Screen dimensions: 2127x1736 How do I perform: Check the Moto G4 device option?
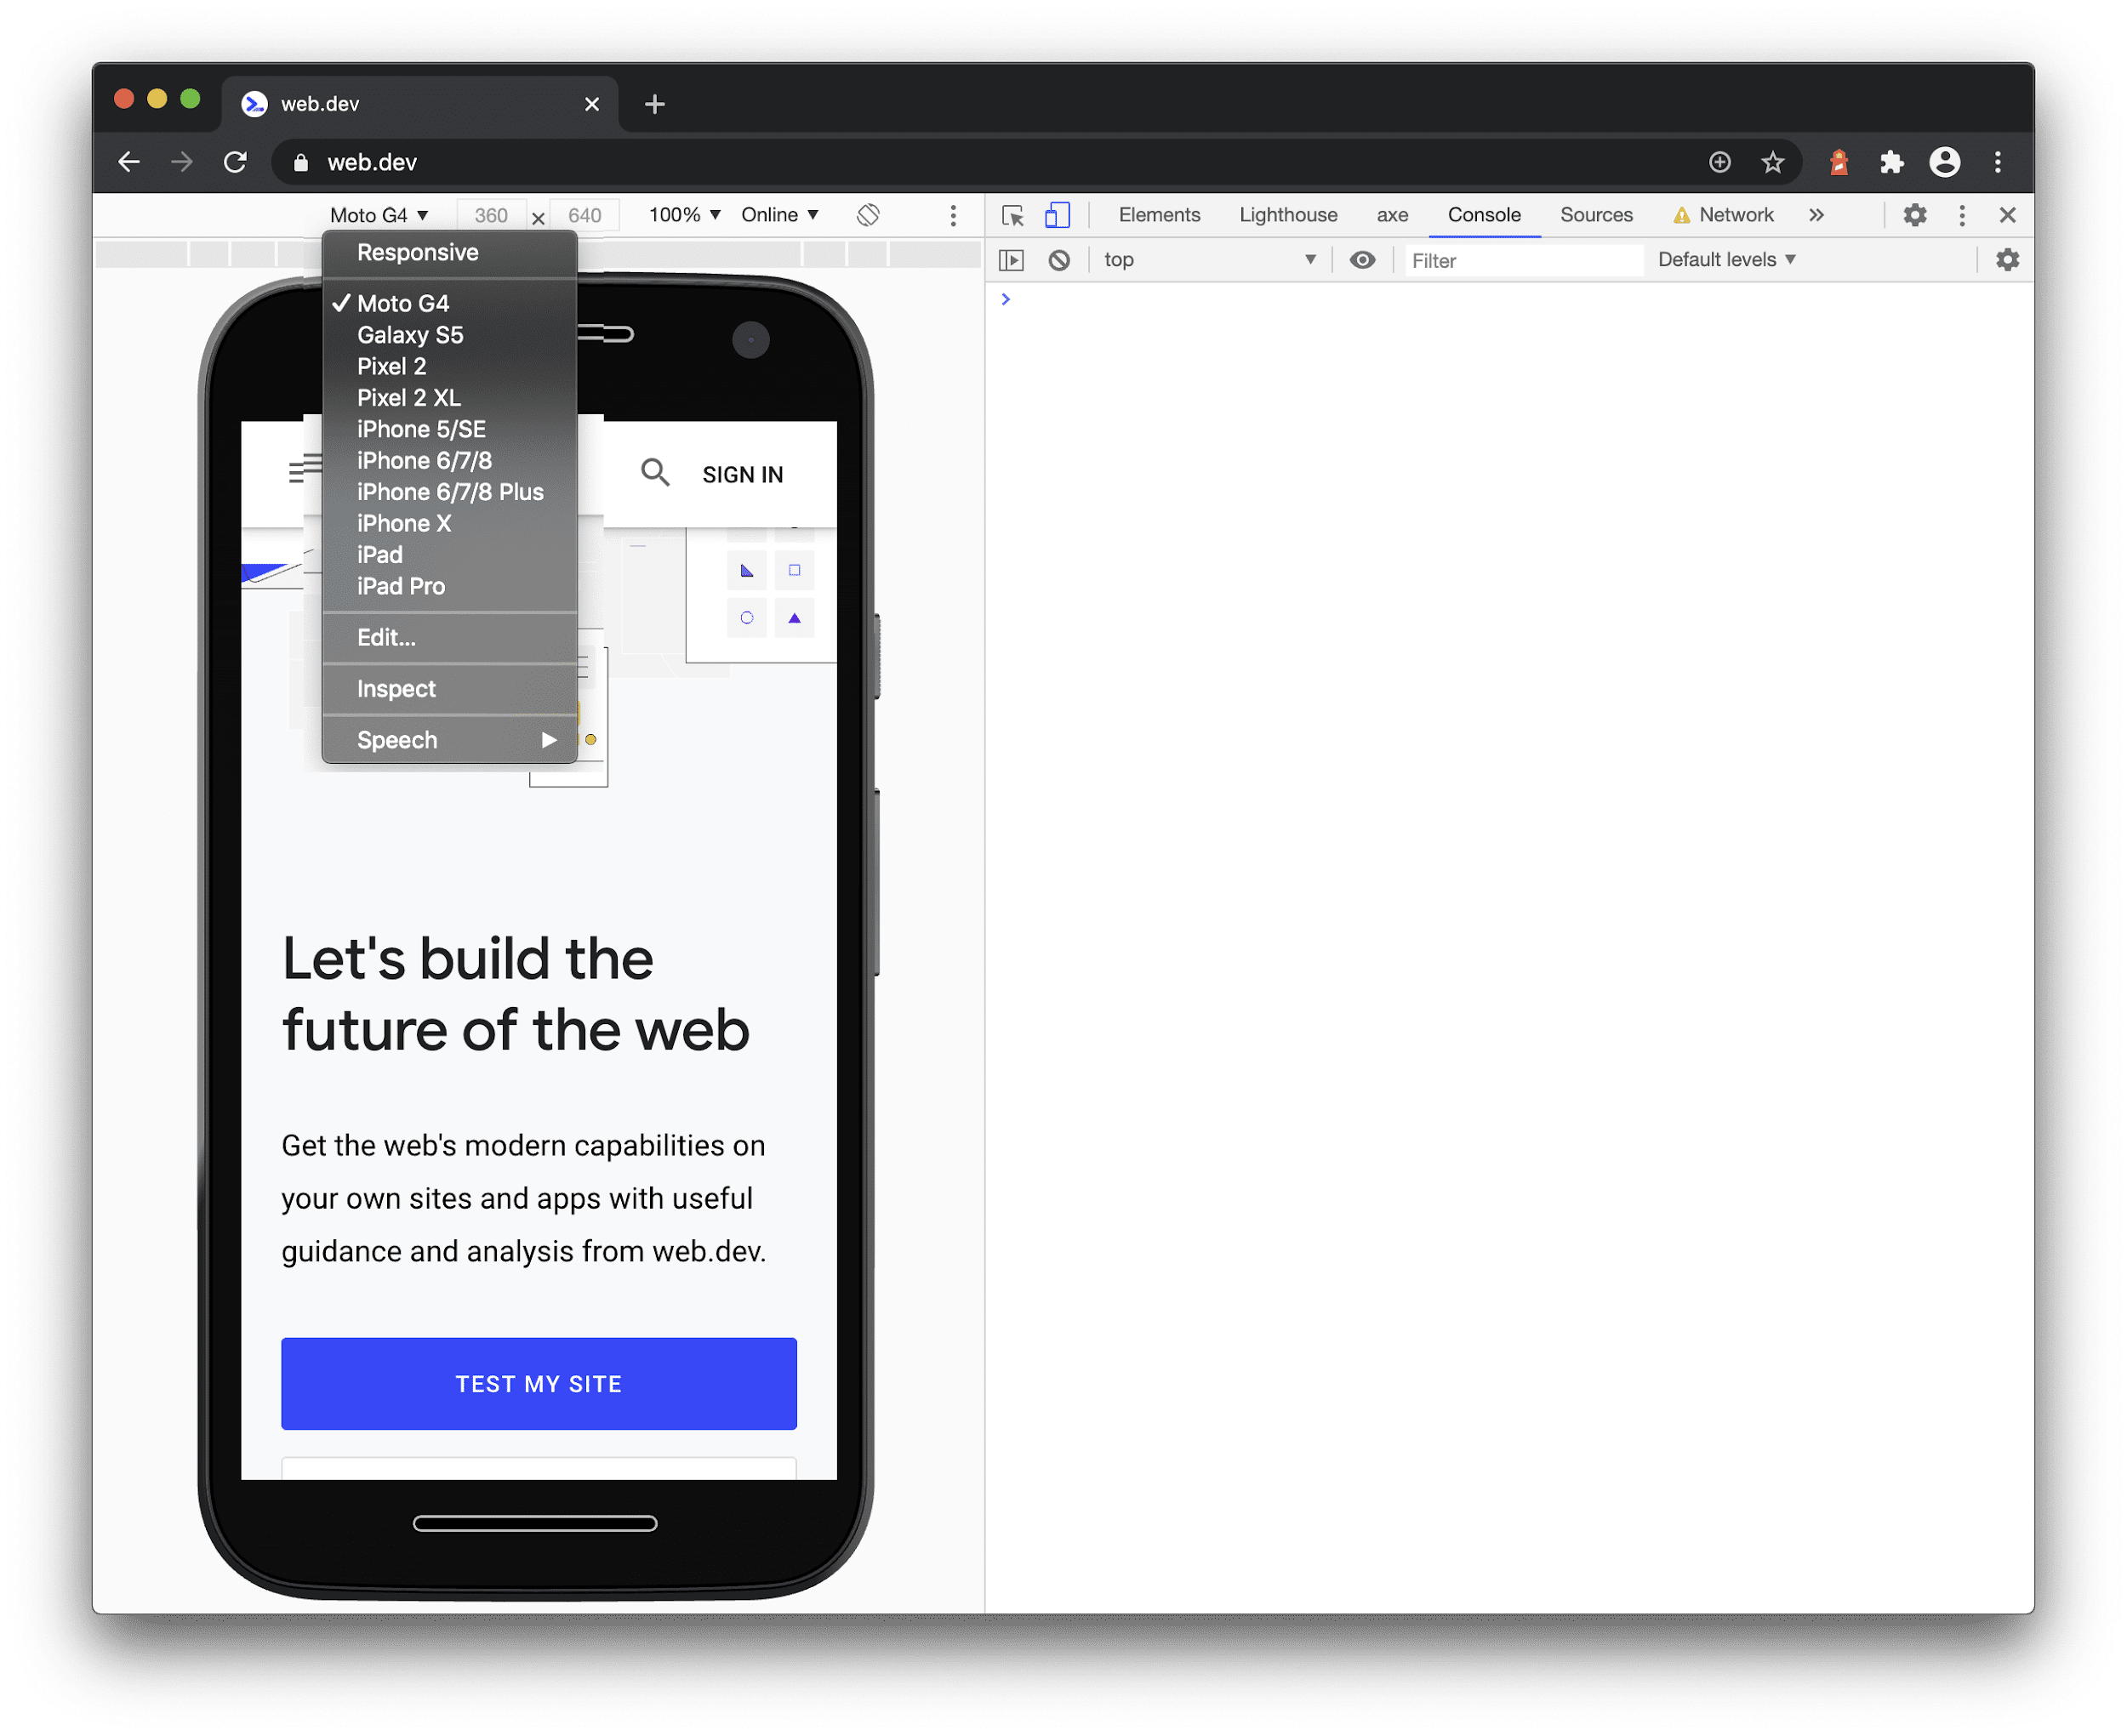click(x=402, y=302)
